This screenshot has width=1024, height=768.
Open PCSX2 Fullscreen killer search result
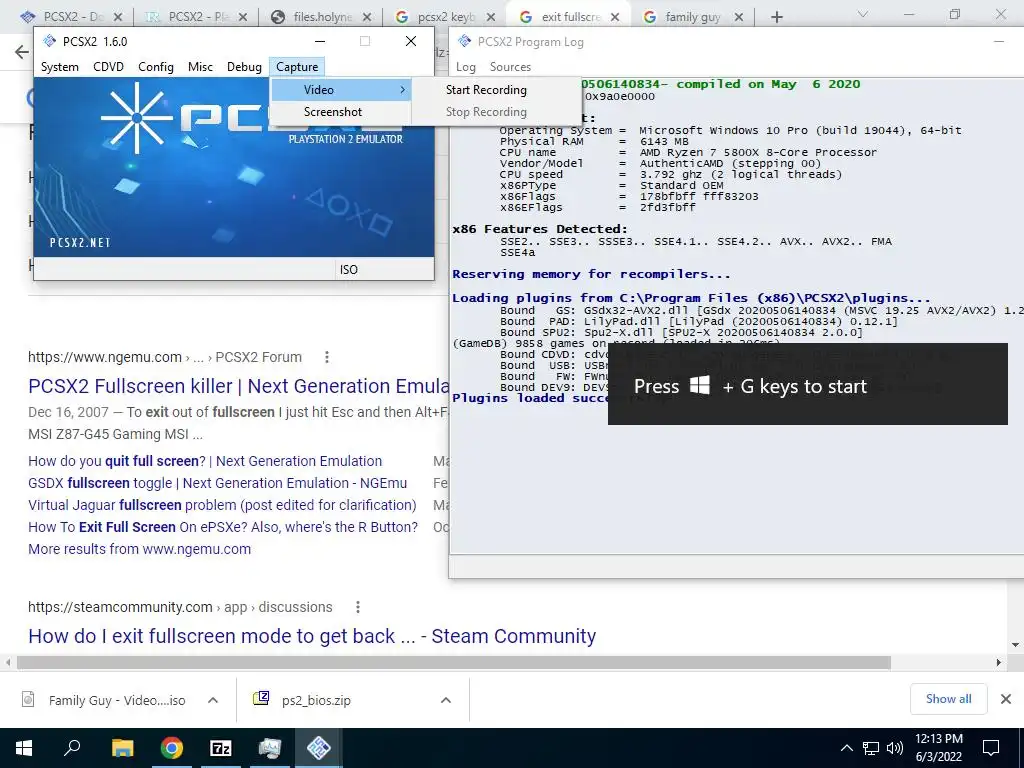238,386
